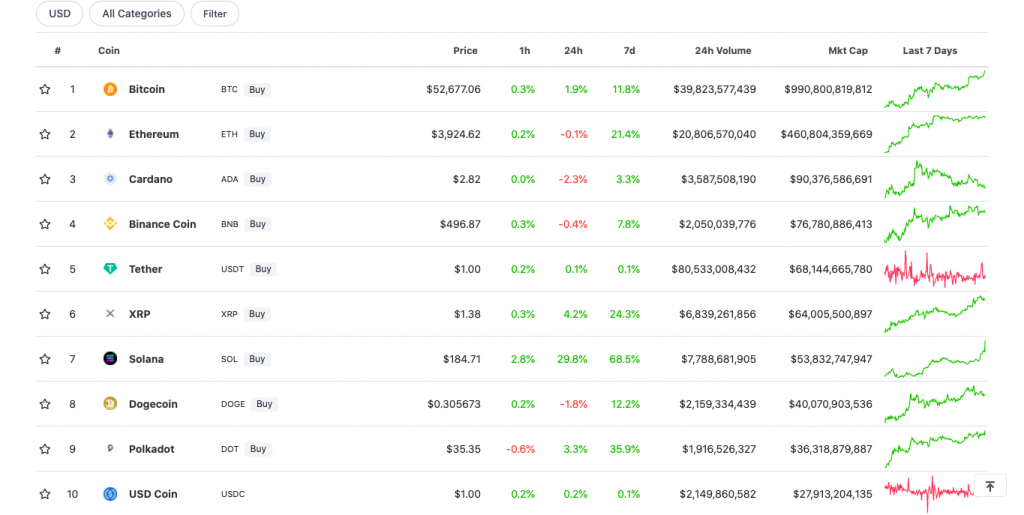Click the Bitcoin logo icon

point(110,89)
